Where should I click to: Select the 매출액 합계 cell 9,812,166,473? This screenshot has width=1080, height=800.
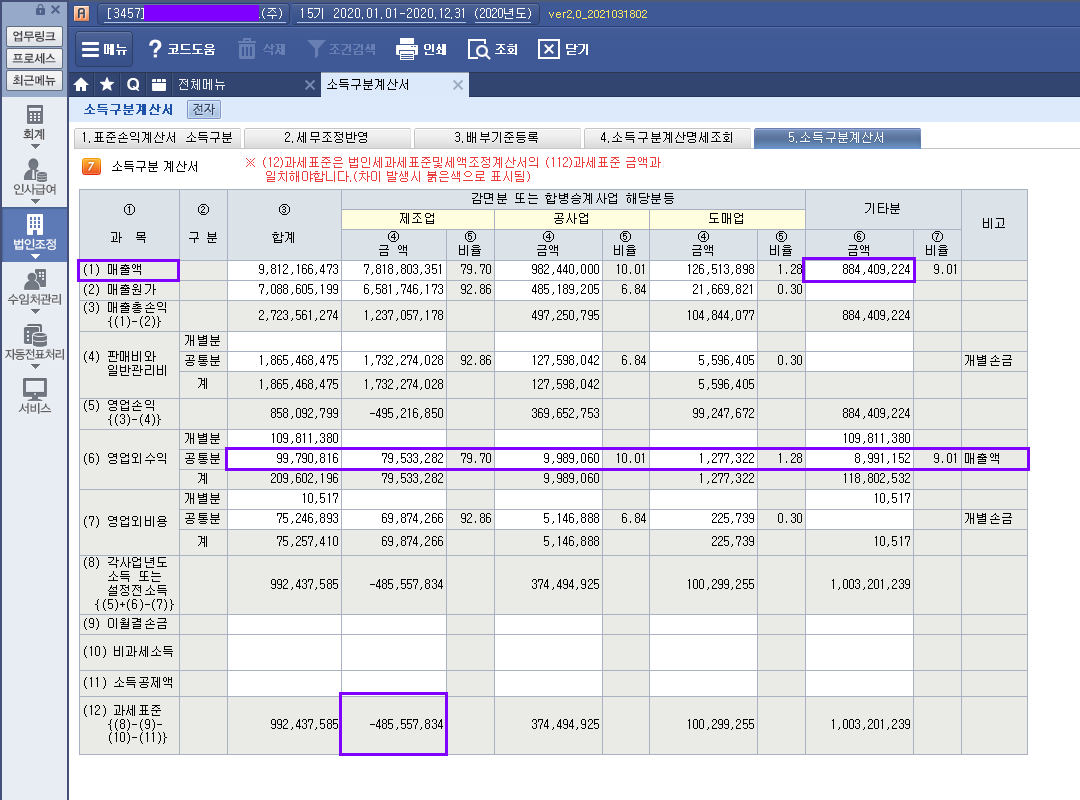coord(285,270)
